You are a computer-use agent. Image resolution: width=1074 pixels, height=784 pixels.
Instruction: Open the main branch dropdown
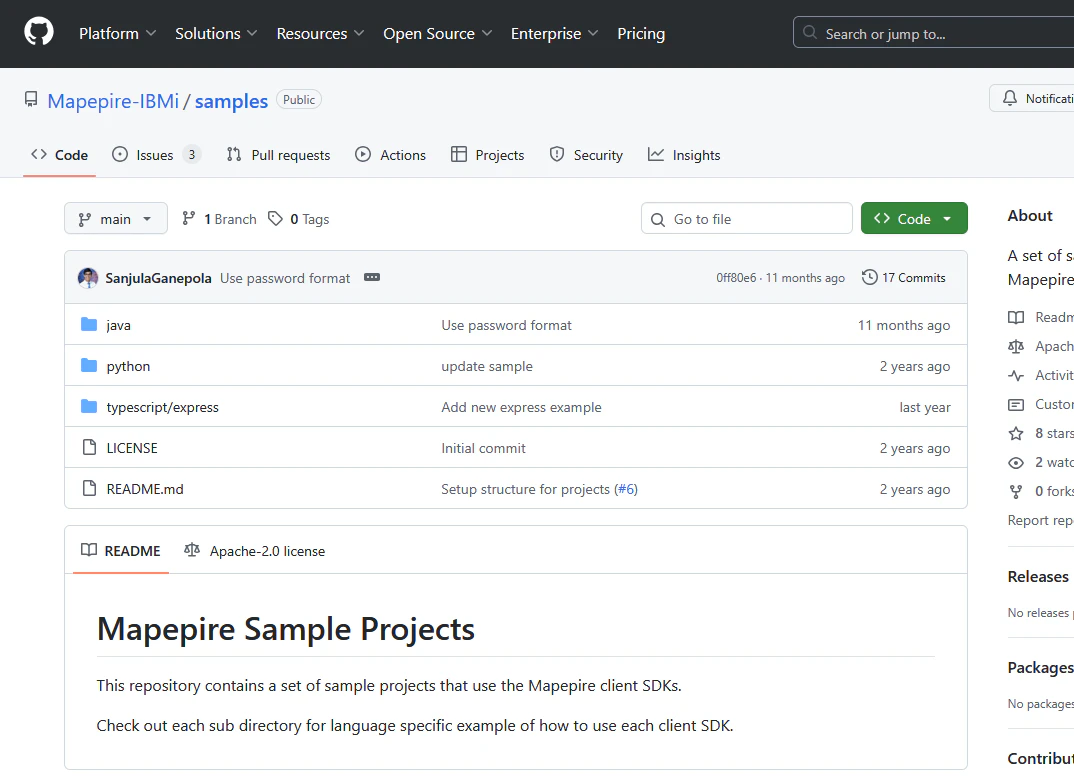(x=116, y=218)
